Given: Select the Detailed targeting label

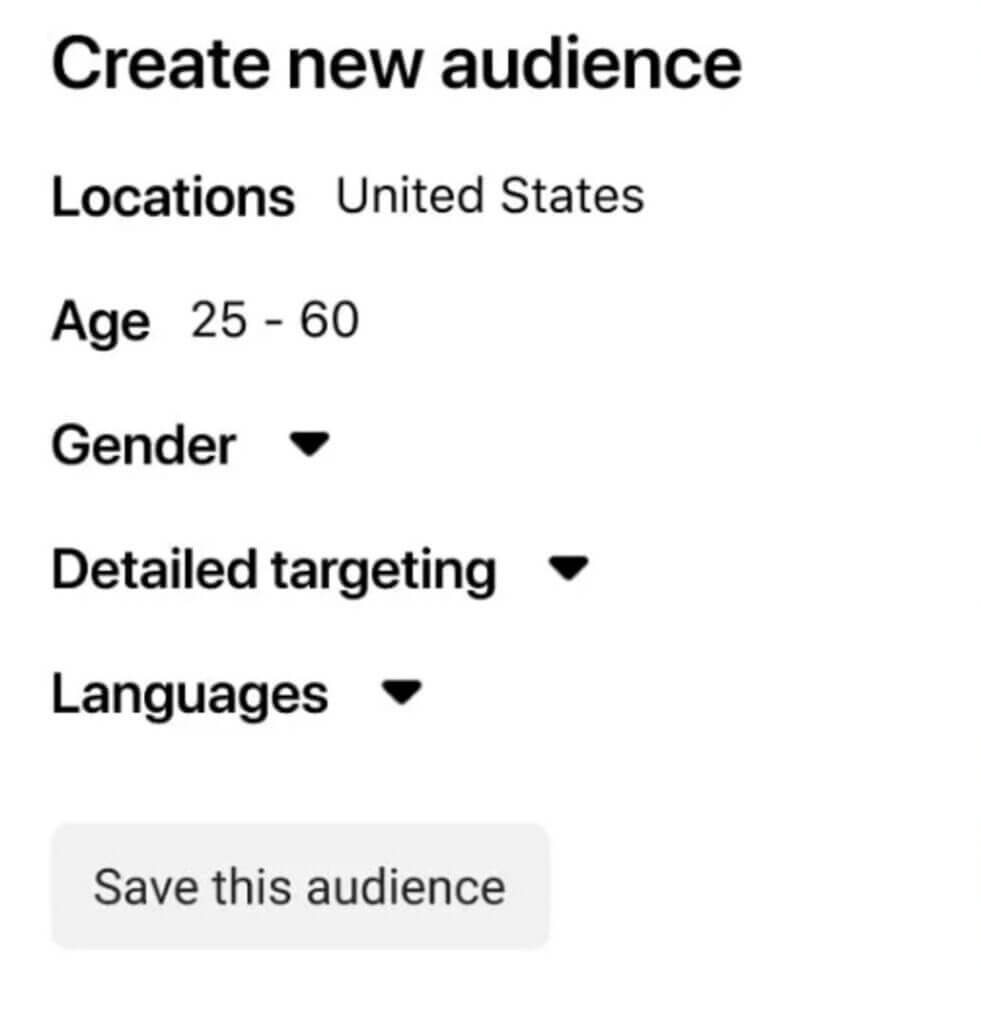Looking at the screenshot, I should (x=275, y=568).
